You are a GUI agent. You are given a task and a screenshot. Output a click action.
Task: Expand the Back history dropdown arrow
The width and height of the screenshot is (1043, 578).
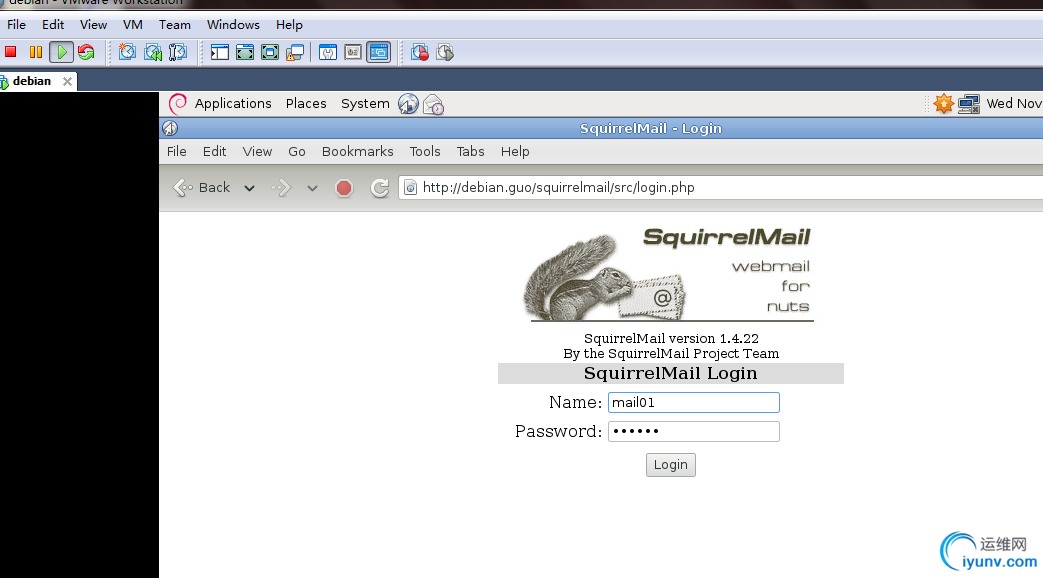pos(249,188)
